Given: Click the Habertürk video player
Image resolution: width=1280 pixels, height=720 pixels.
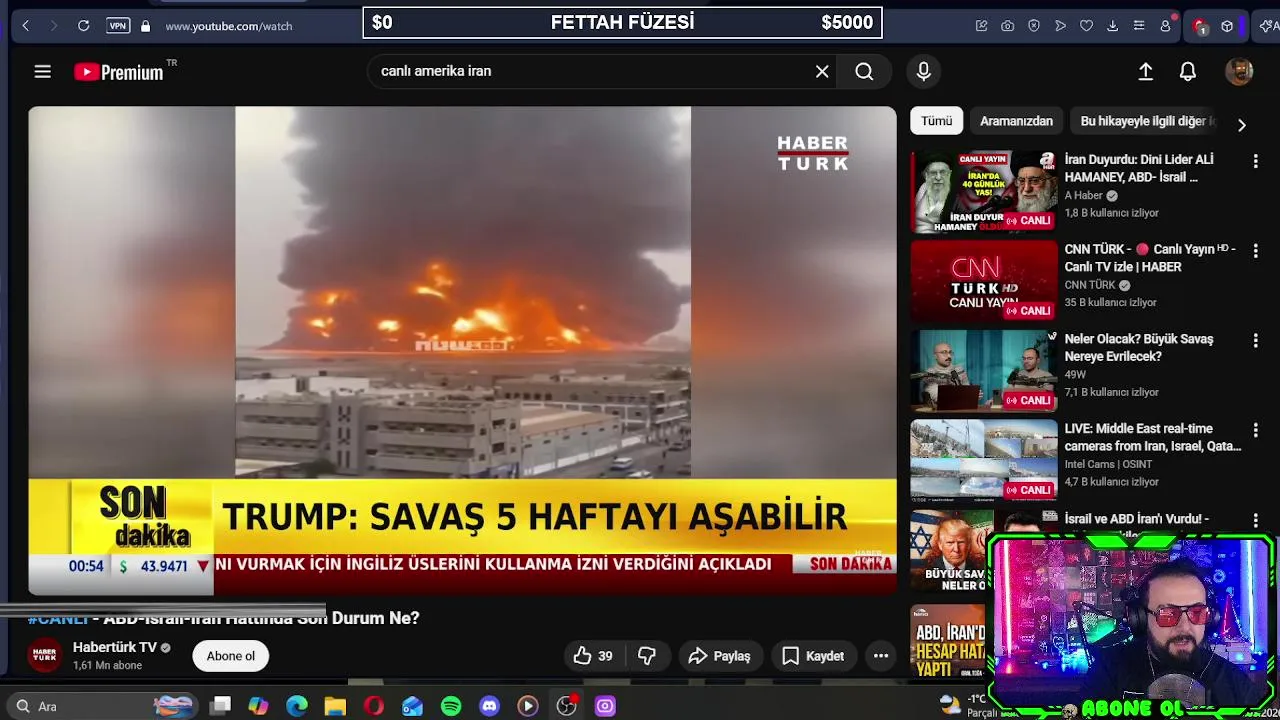Looking at the screenshot, I should (x=462, y=350).
